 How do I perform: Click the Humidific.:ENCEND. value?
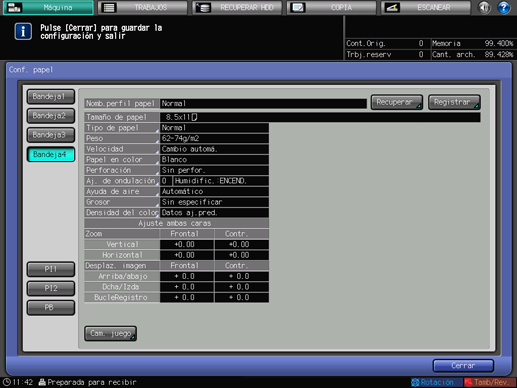[x=221, y=181]
